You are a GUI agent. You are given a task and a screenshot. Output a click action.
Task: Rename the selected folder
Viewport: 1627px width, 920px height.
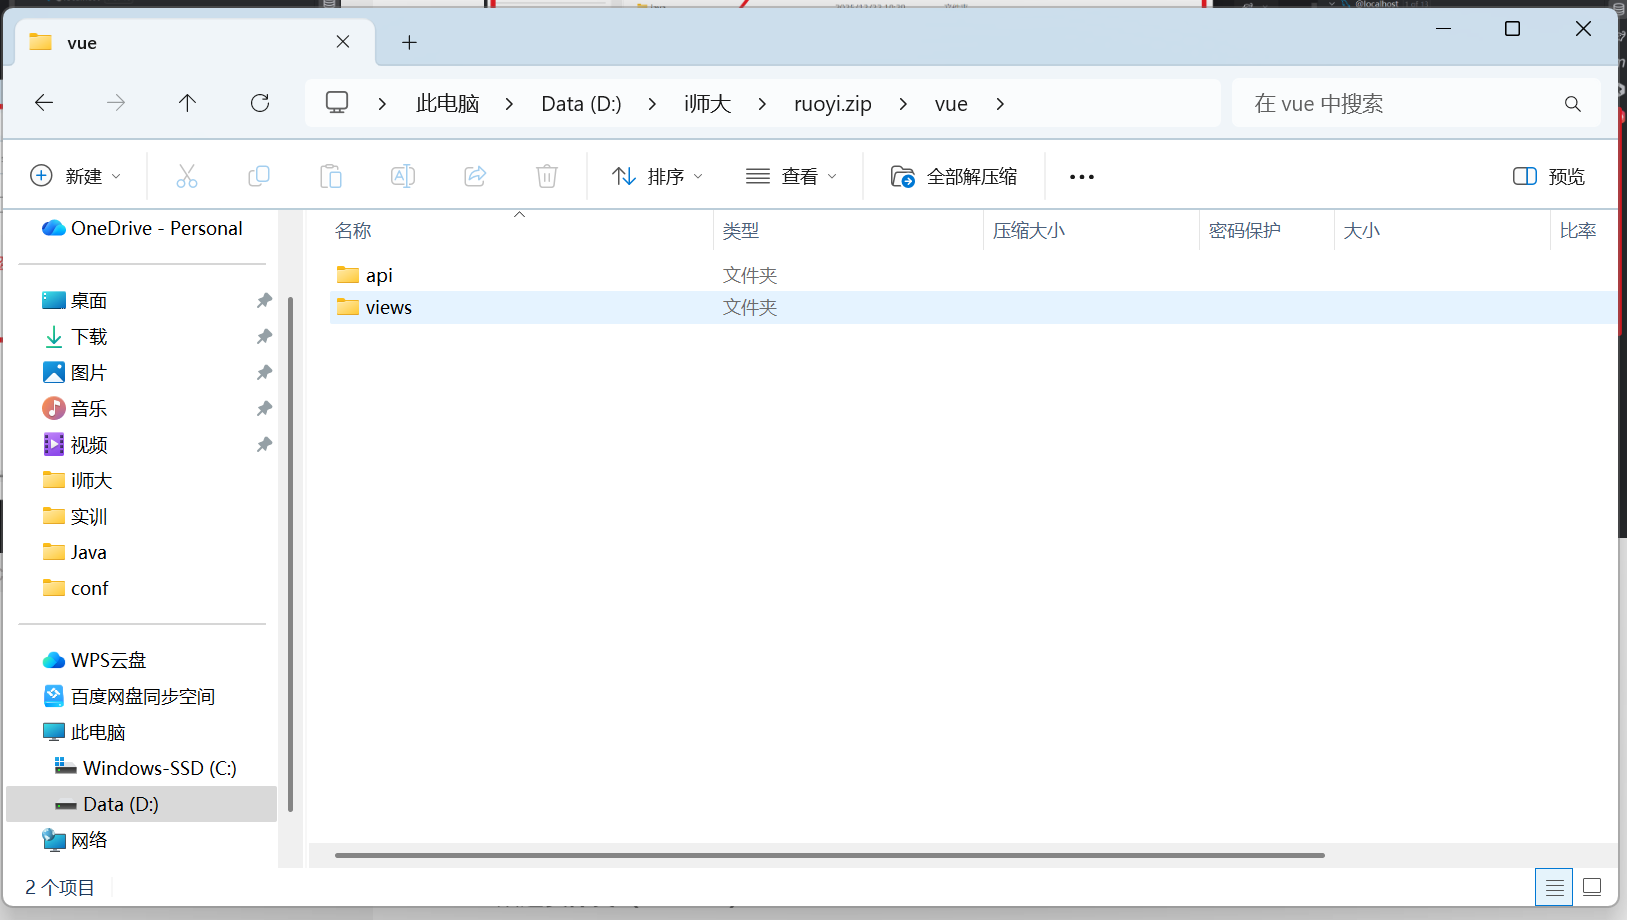pos(403,175)
